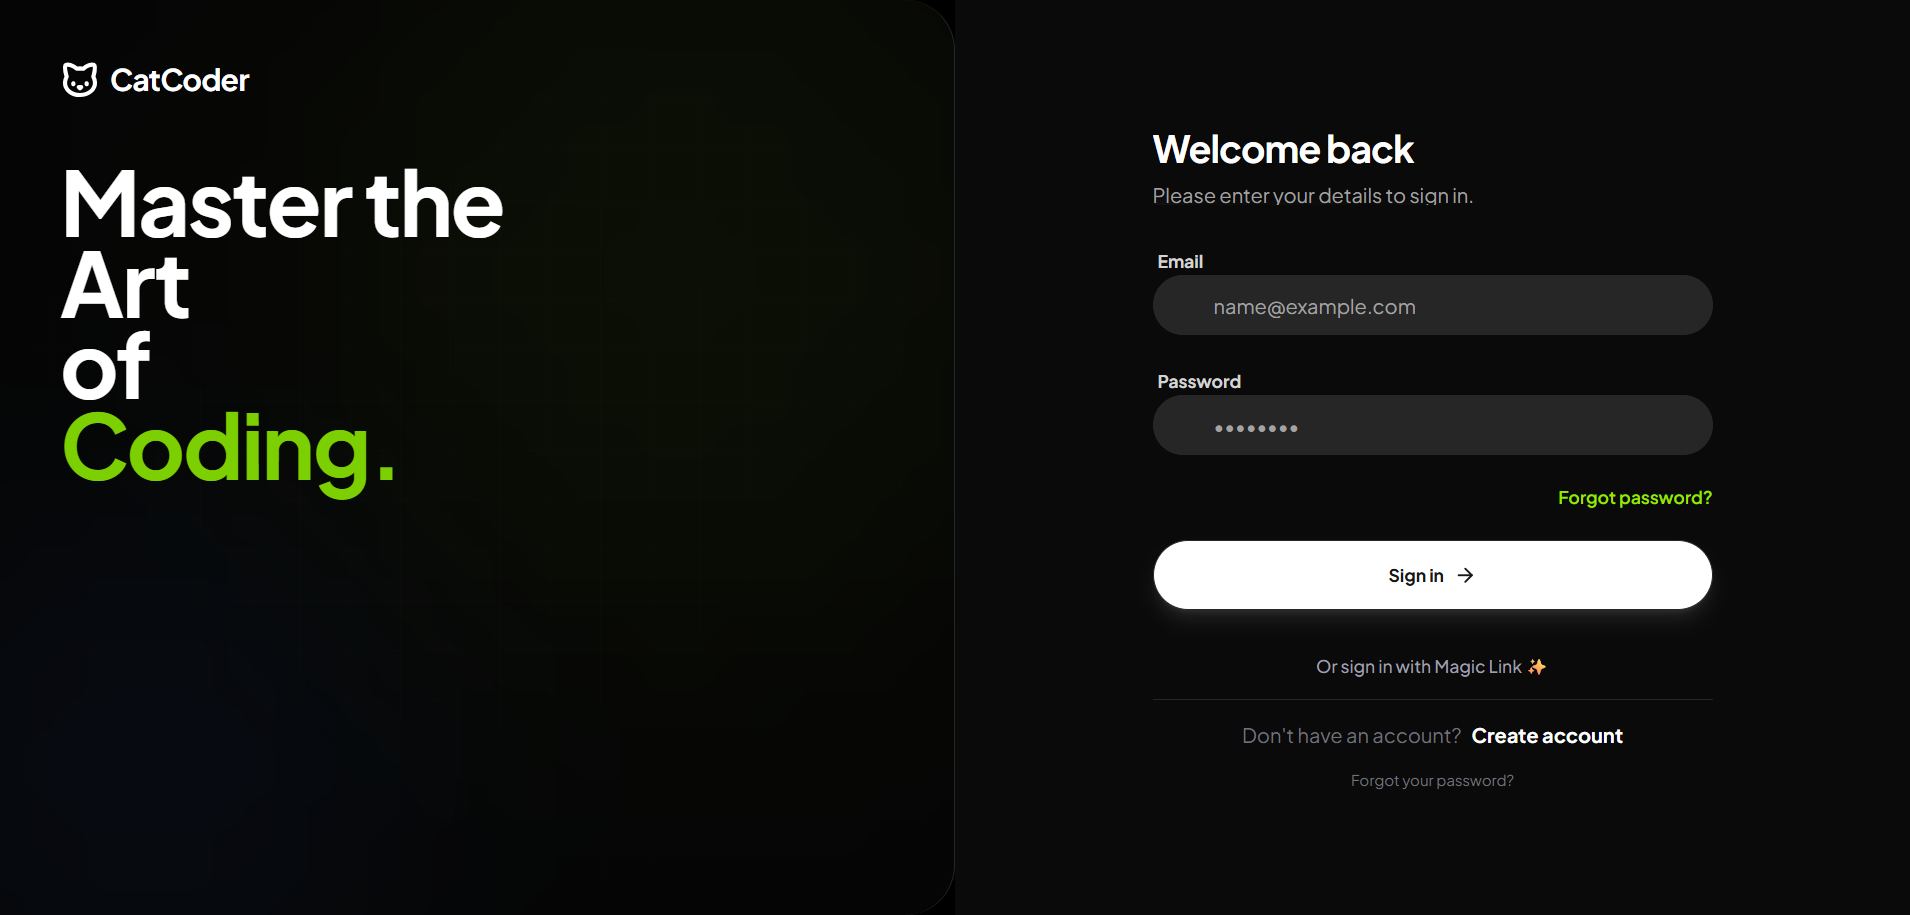Click the Don't have an account? text
1910x915 pixels.
tap(1351, 736)
